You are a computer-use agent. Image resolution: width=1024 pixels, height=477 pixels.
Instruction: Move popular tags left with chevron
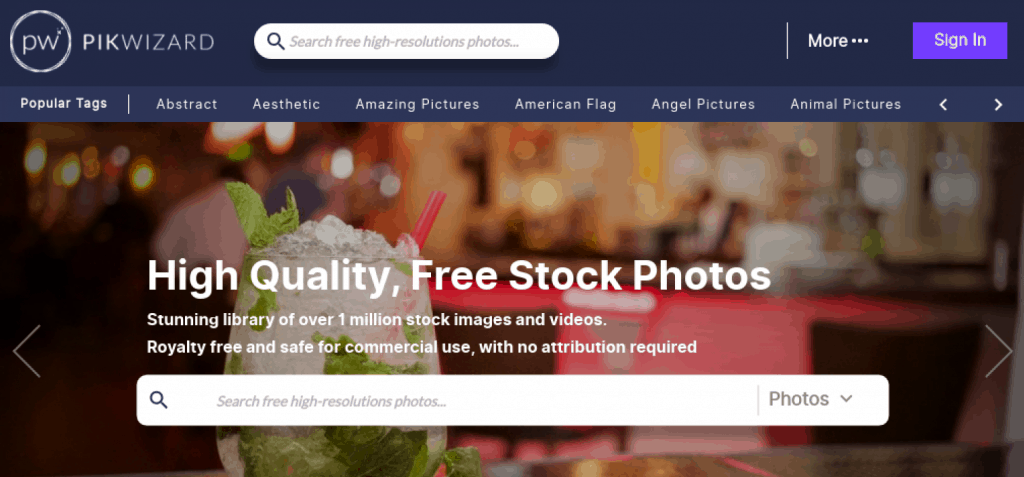(x=943, y=105)
